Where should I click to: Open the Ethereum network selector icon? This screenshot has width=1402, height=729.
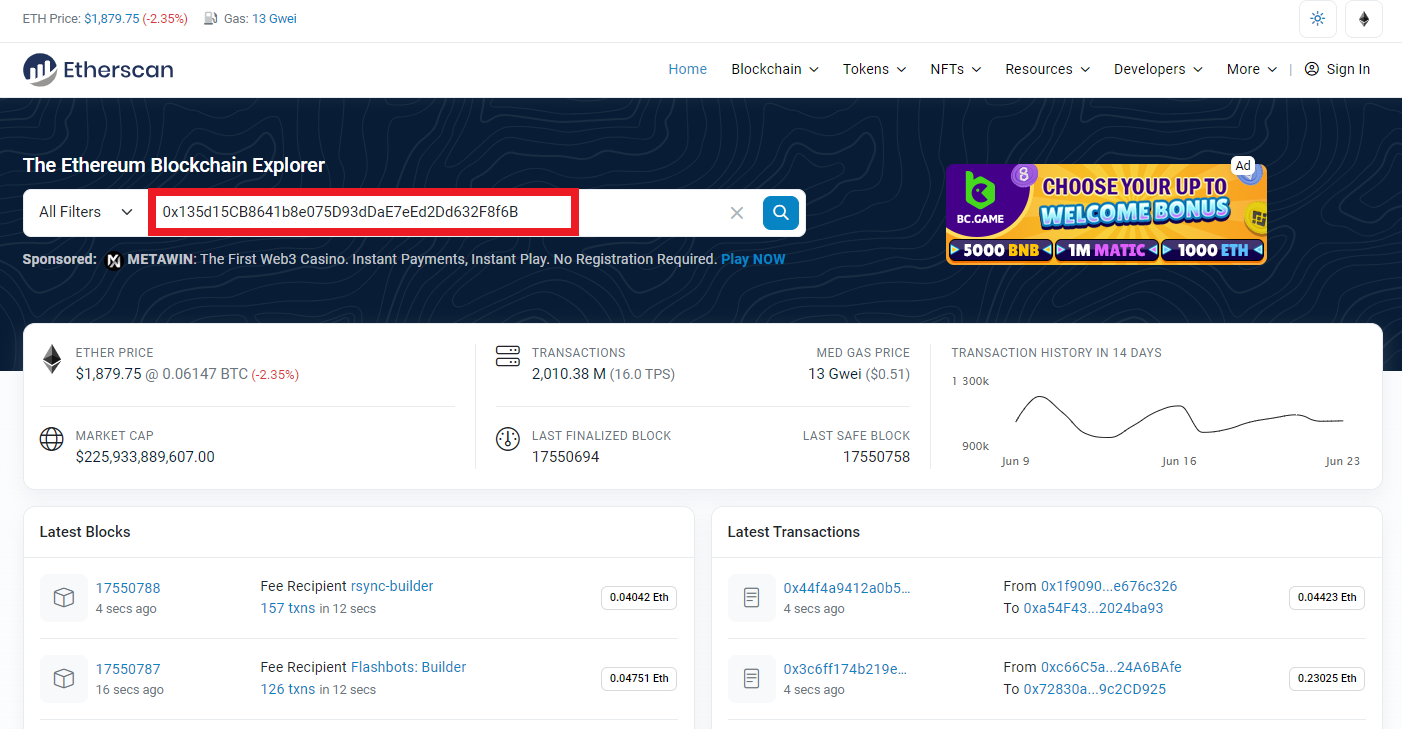1364,19
